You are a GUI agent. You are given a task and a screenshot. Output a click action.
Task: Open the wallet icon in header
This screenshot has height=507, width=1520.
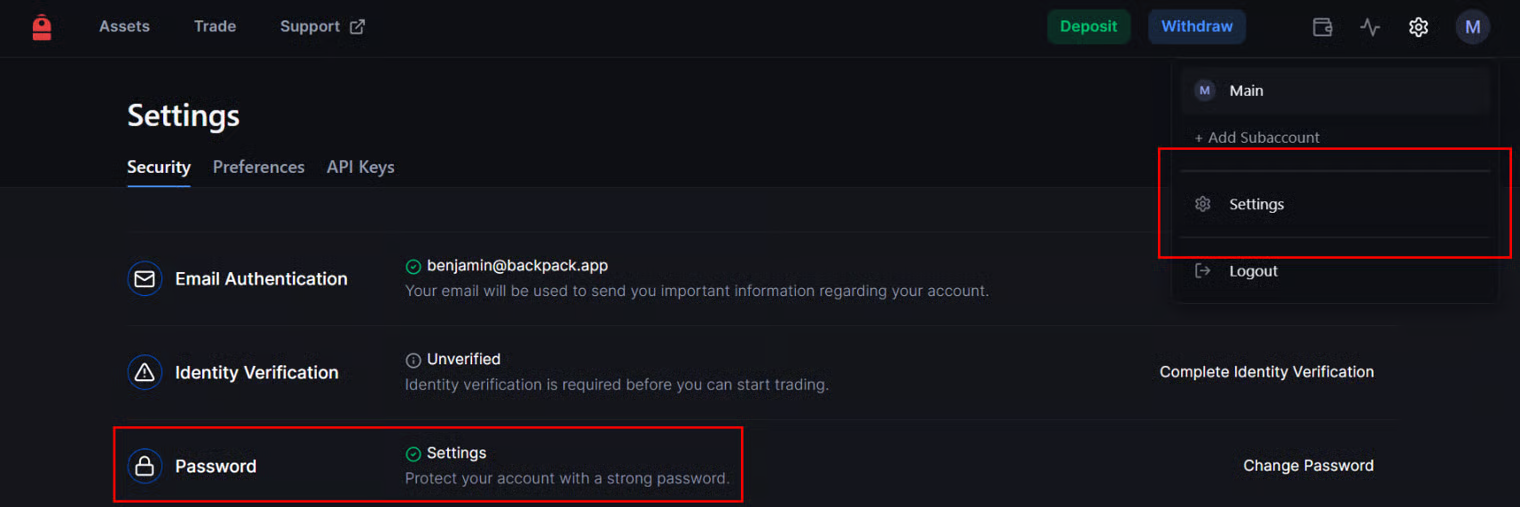(1322, 27)
